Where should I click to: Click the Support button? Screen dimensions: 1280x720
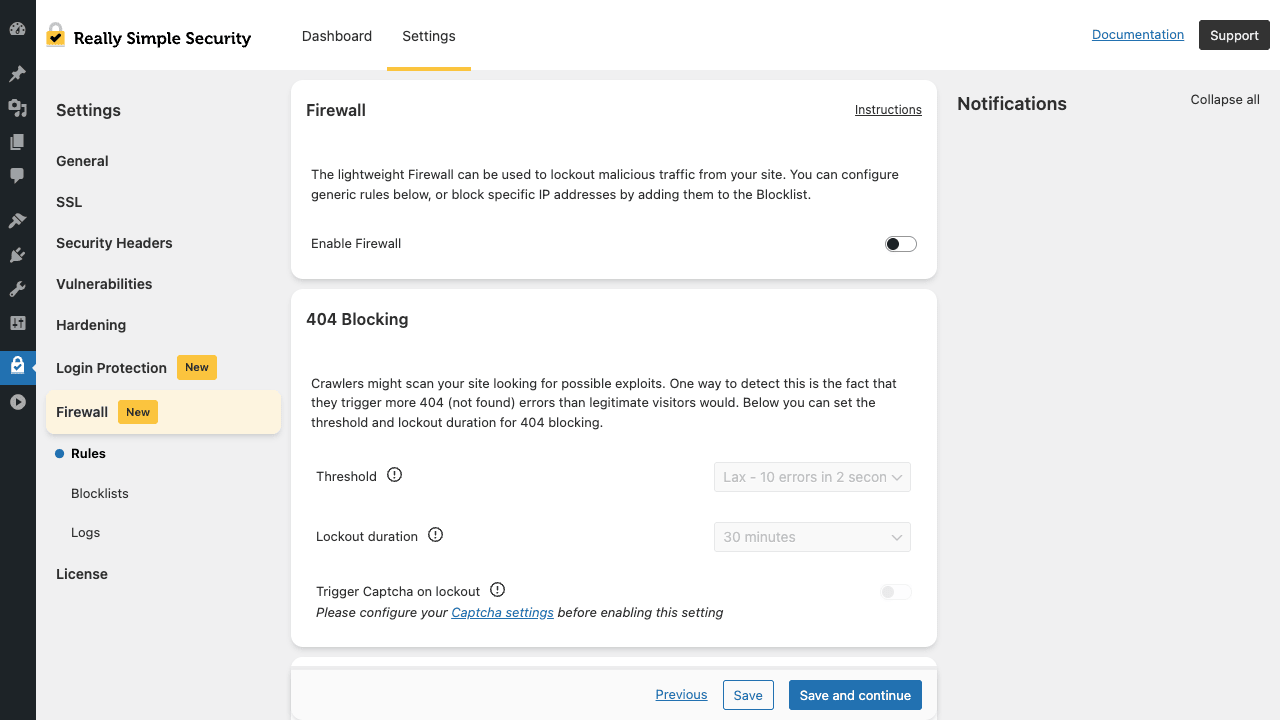click(1234, 35)
